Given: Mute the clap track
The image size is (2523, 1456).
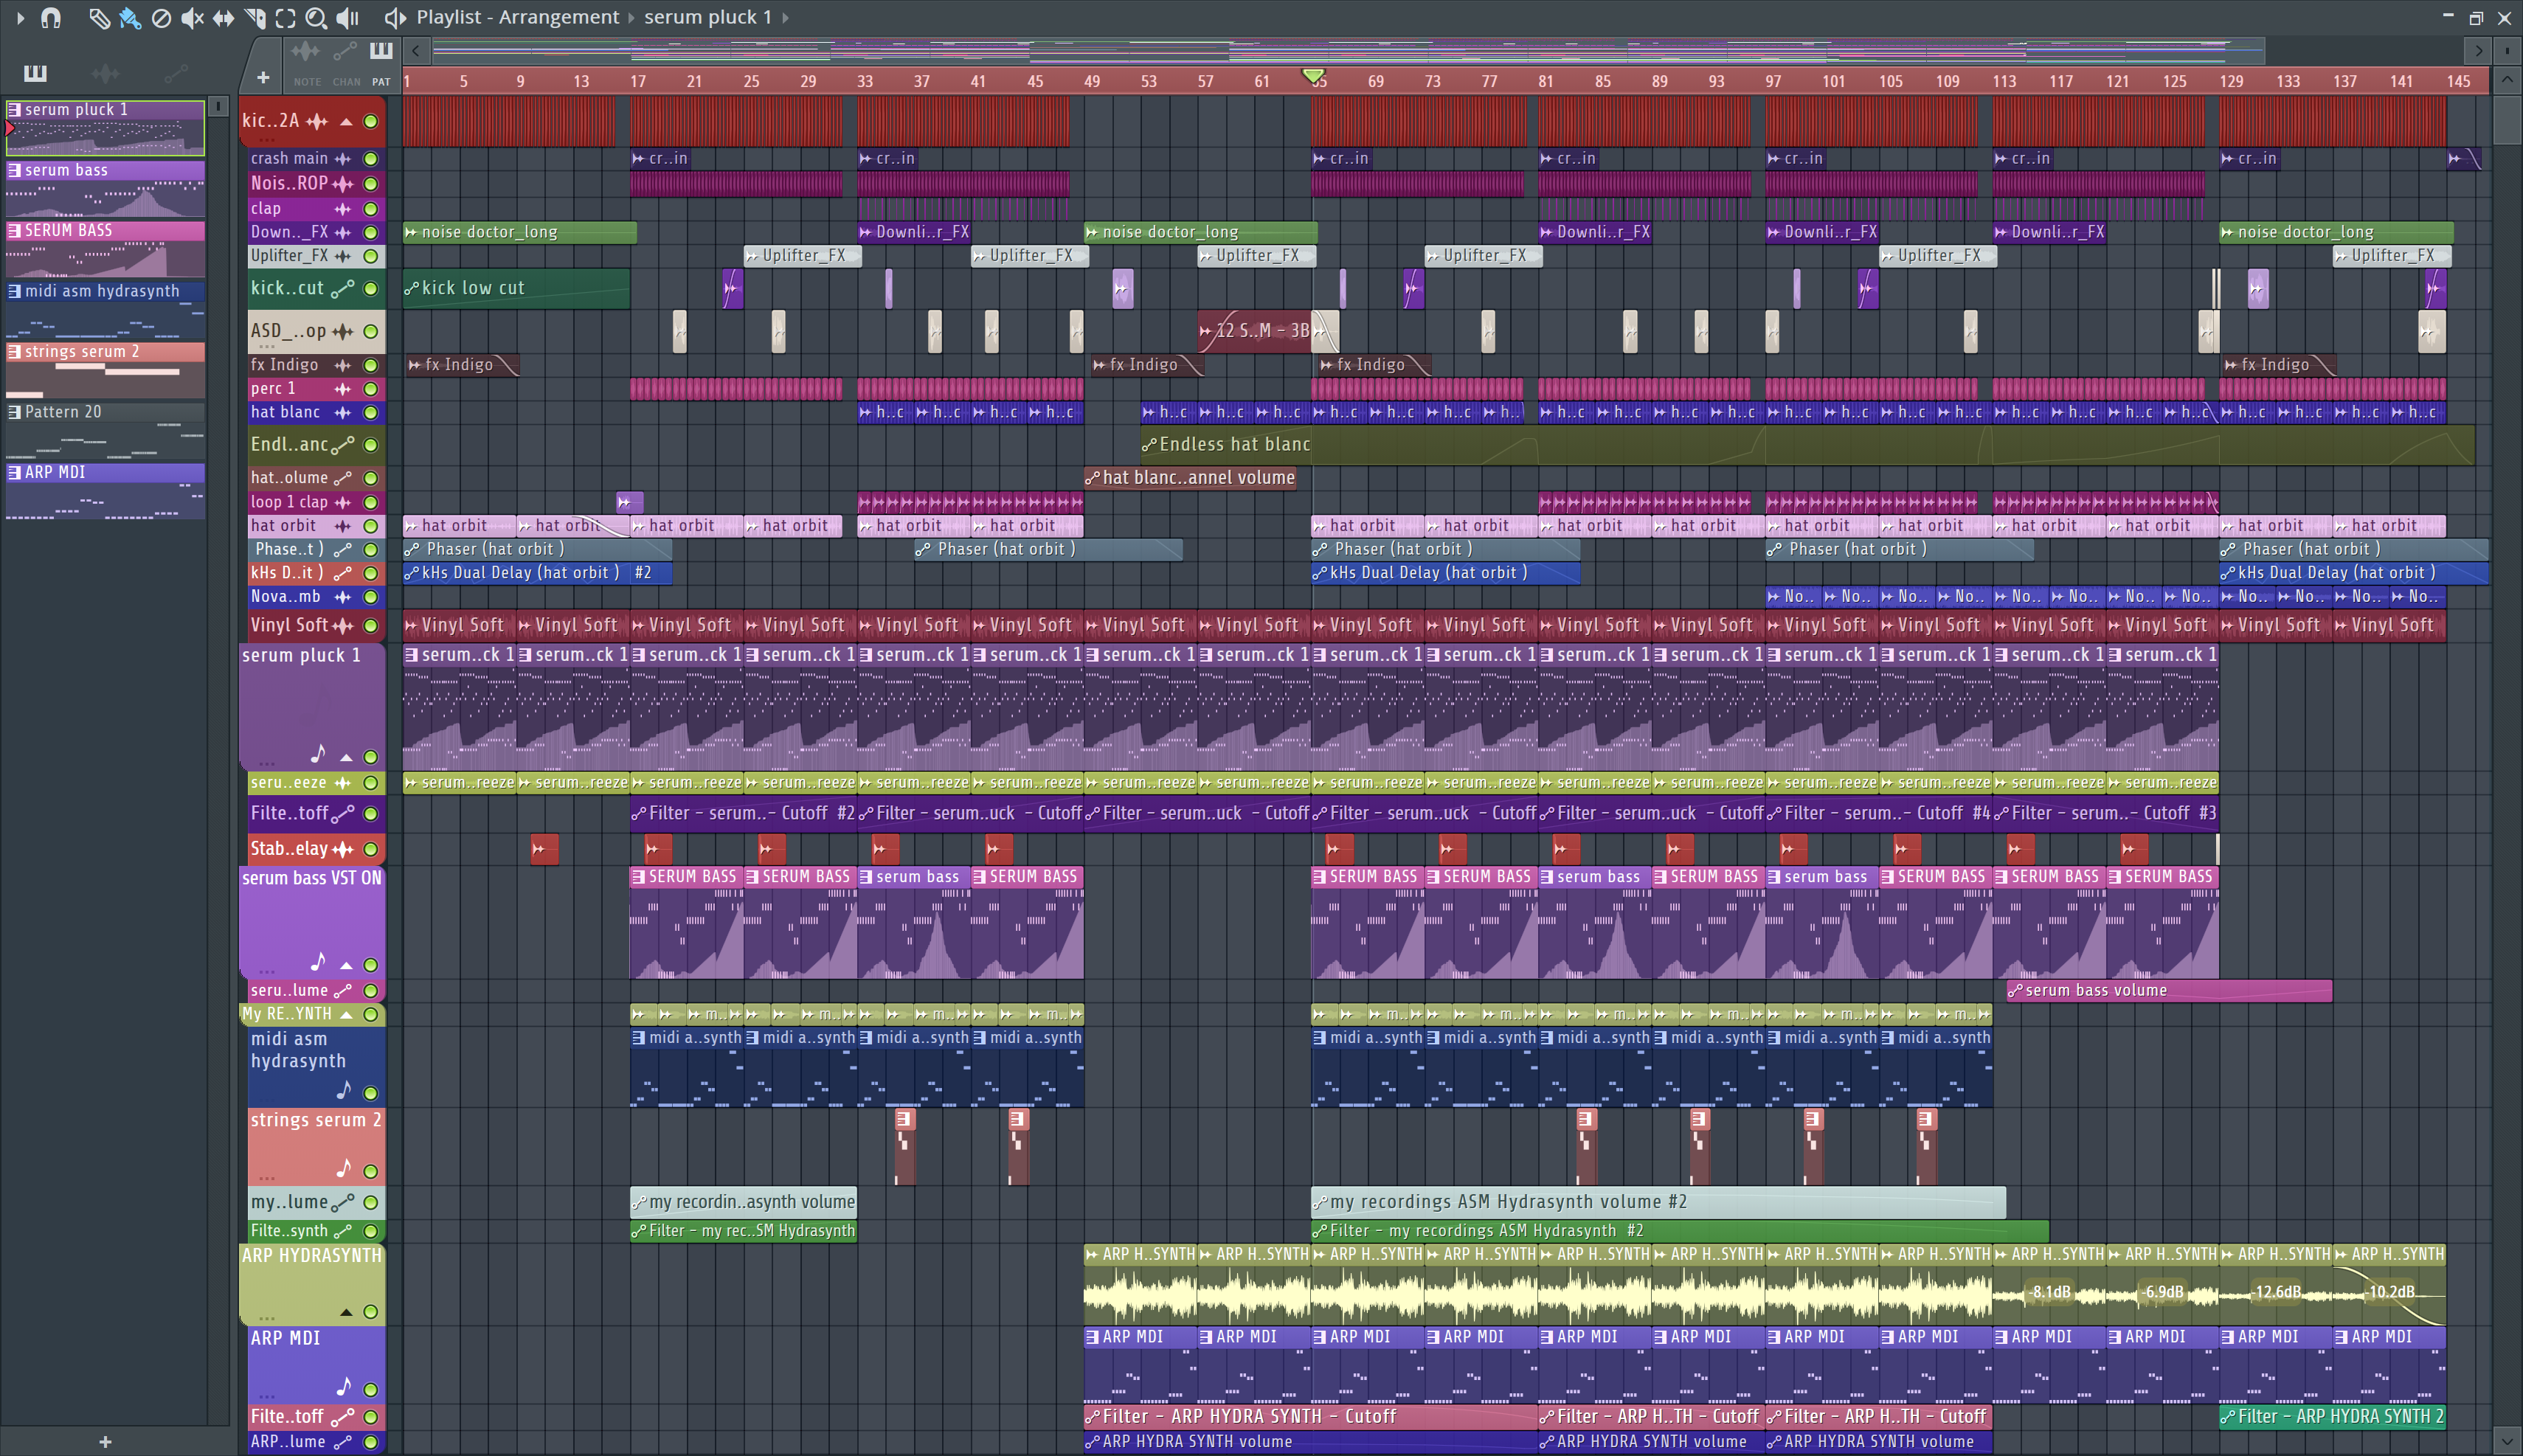Looking at the screenshot, I should coord(370,209).
